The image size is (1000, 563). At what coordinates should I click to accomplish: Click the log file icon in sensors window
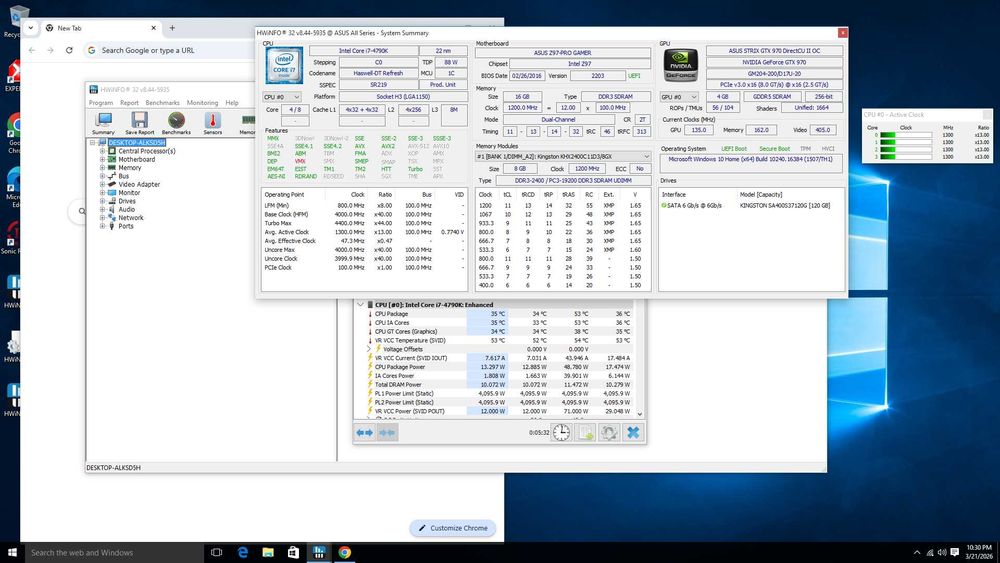click(x=585, y=432)
